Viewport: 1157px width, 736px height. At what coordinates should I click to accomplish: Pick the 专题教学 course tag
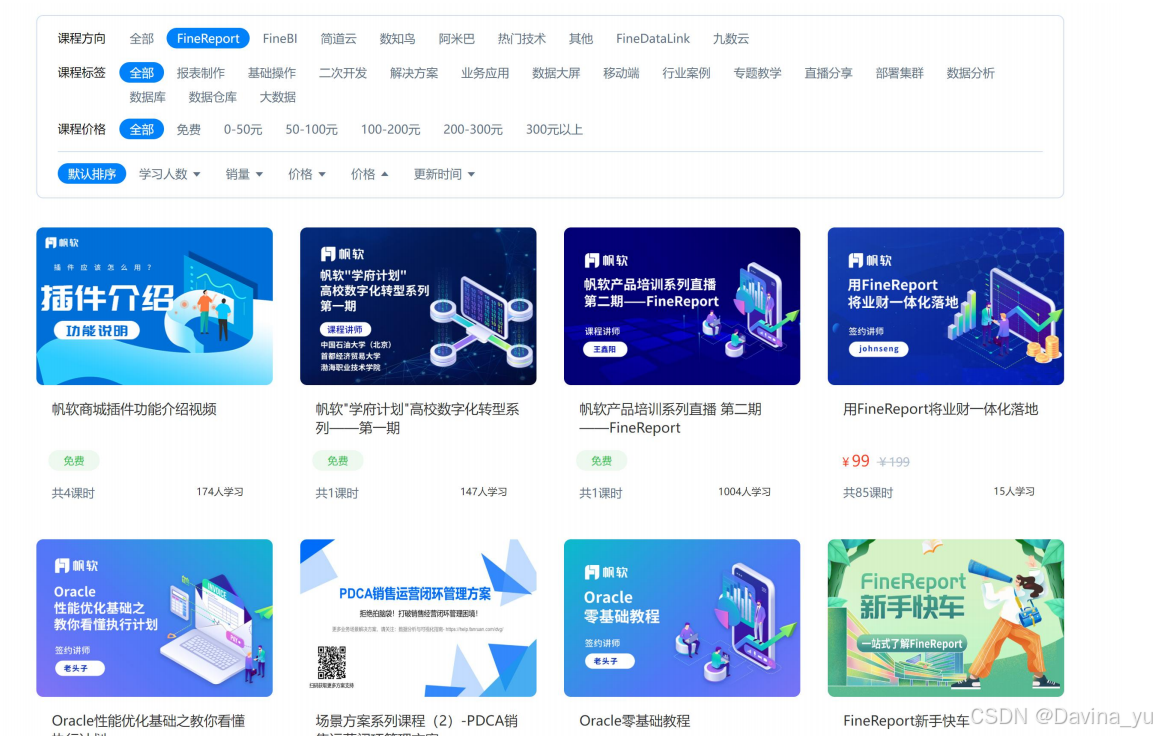click(757, 73)
